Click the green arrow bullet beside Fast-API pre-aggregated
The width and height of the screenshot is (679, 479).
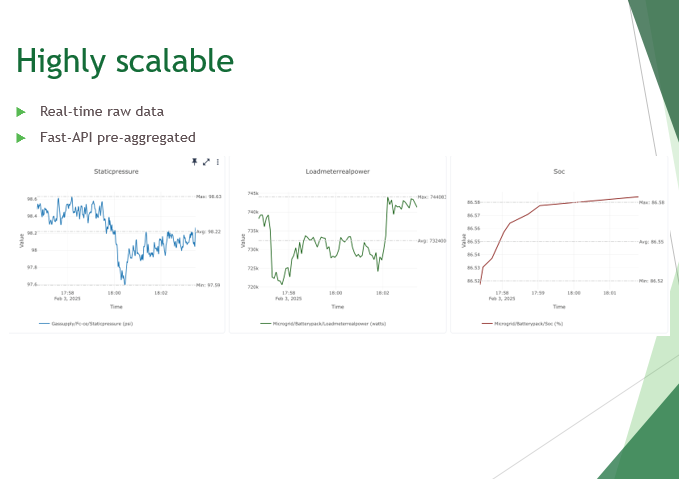[x=21, y=138]
